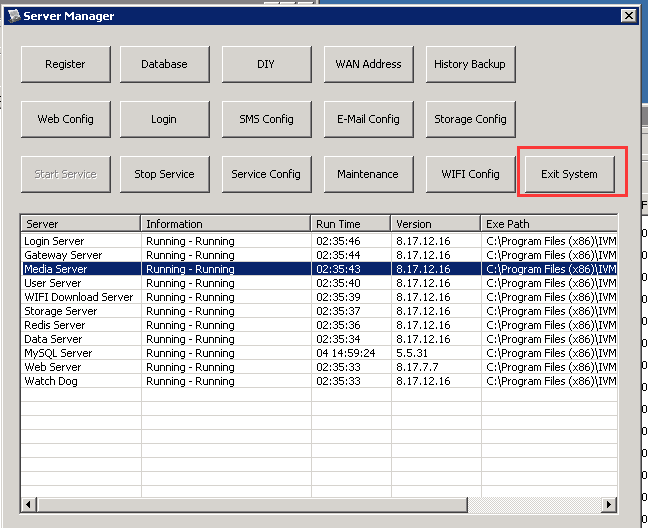Select the User Server row
Viewport: 648px width, 528px height.
tap(319, 283)
